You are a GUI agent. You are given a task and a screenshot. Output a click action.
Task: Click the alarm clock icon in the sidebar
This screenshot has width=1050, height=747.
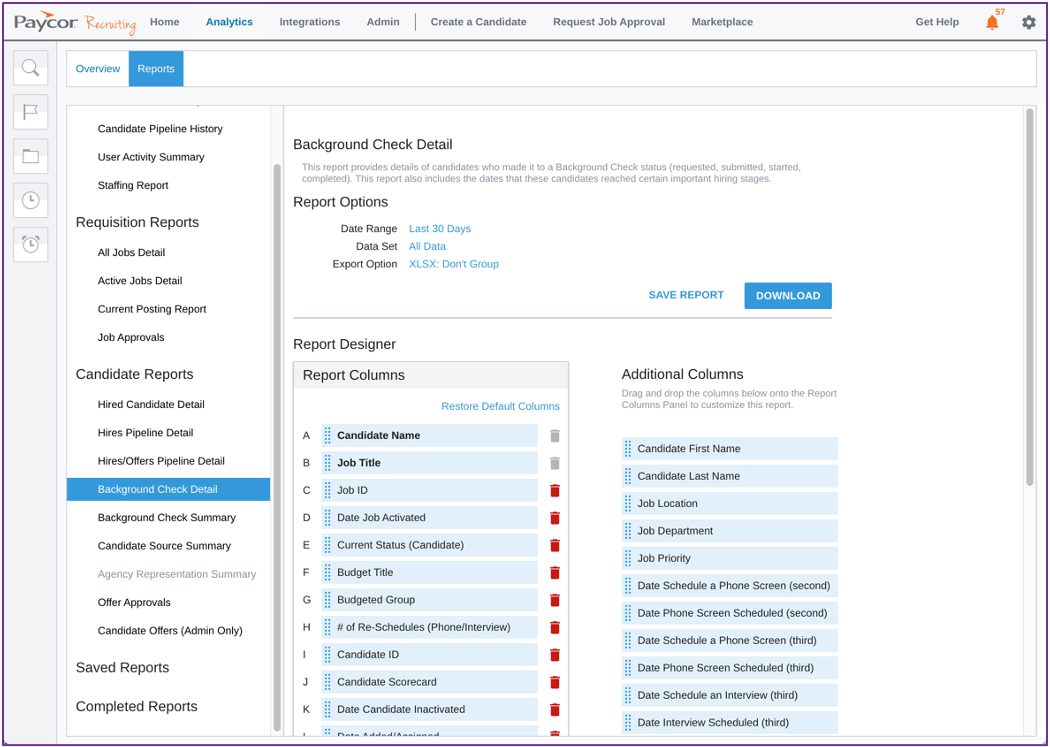coord(30,244)
